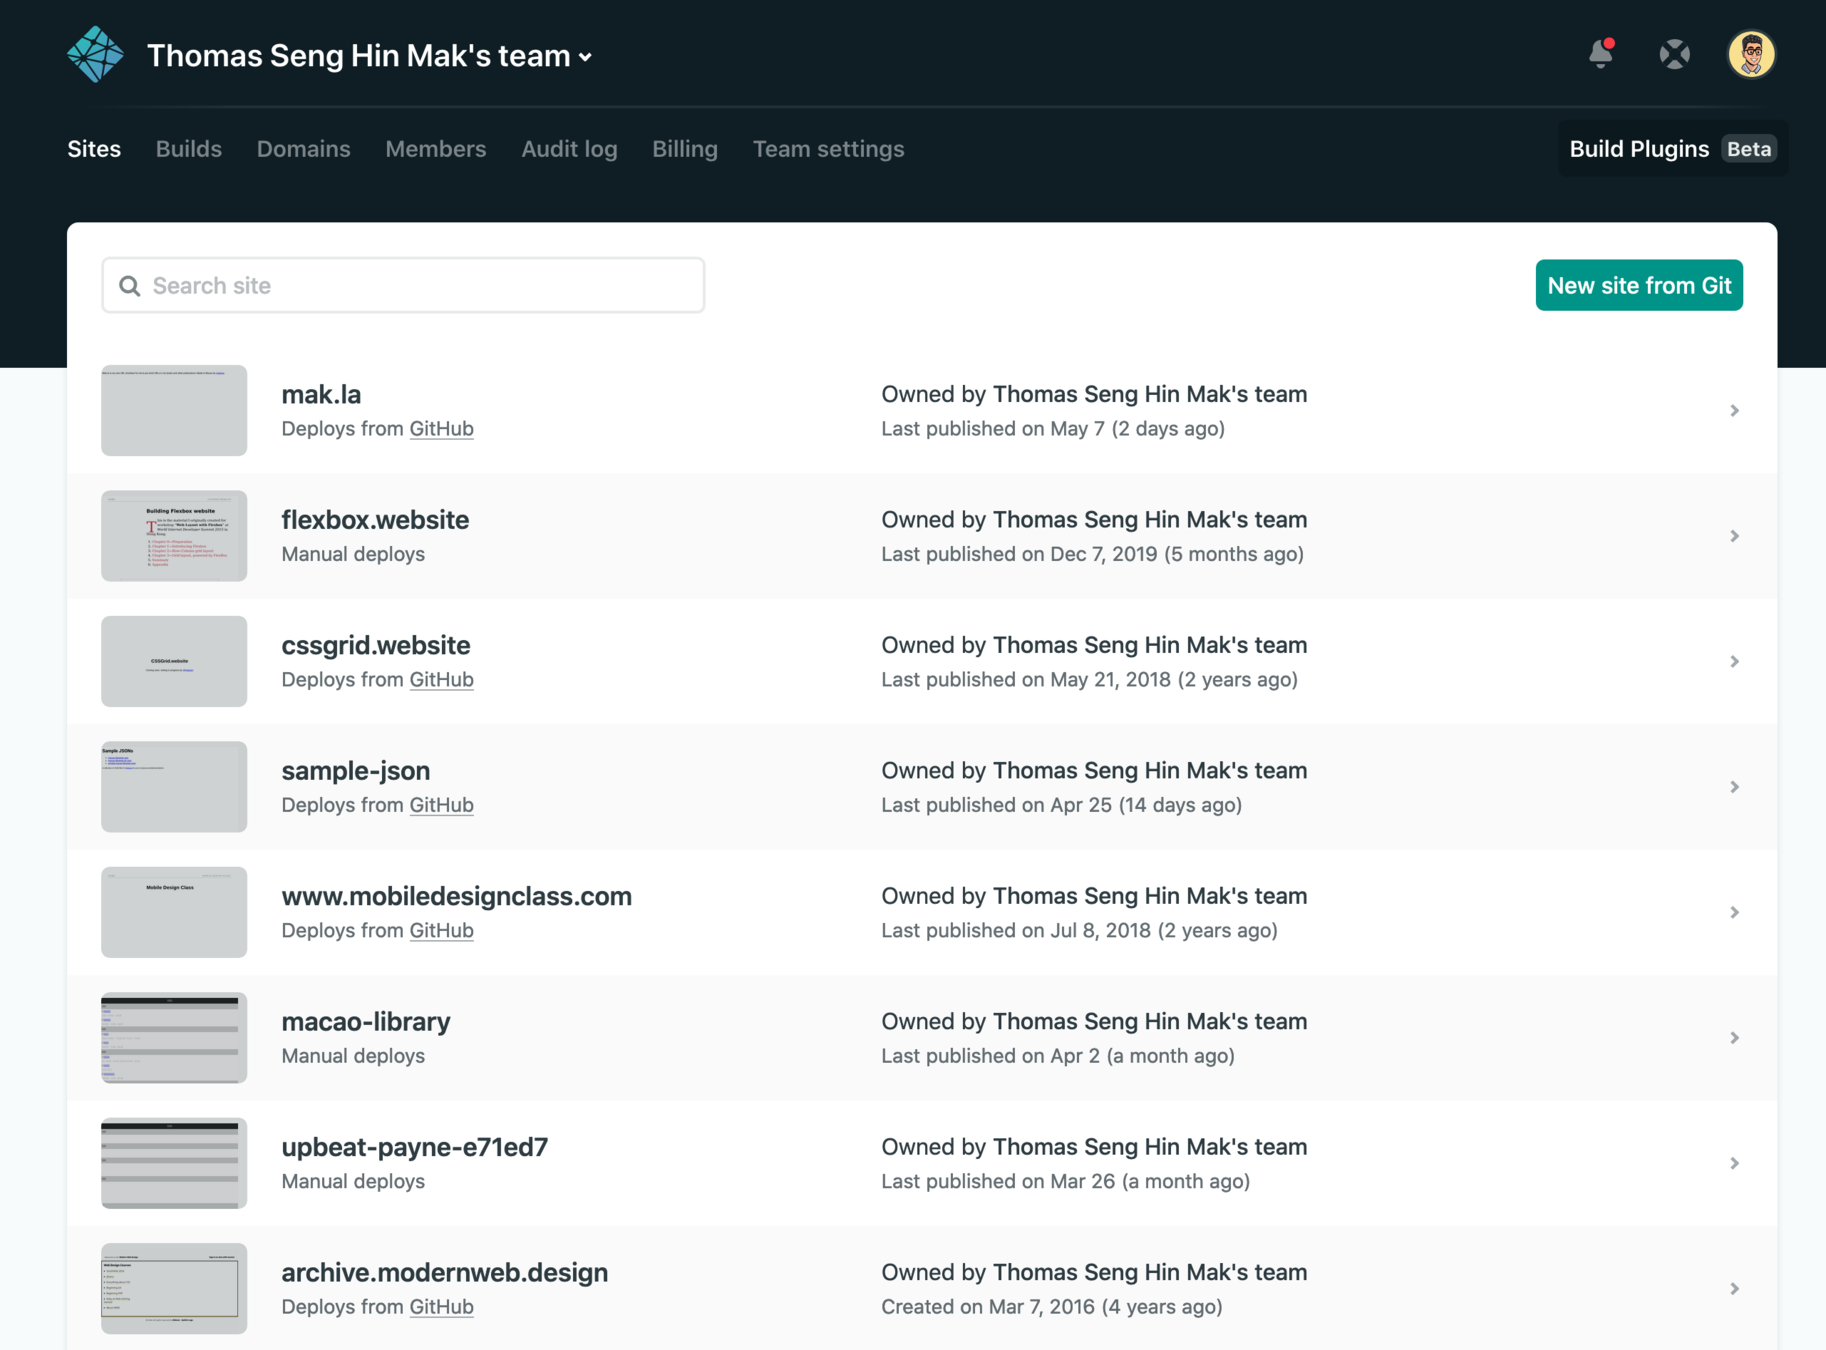This screenshot has width=1826, height=1350.
Task: Open the archive.modernweb.design thumbnail
Action: click(174, 1289)
